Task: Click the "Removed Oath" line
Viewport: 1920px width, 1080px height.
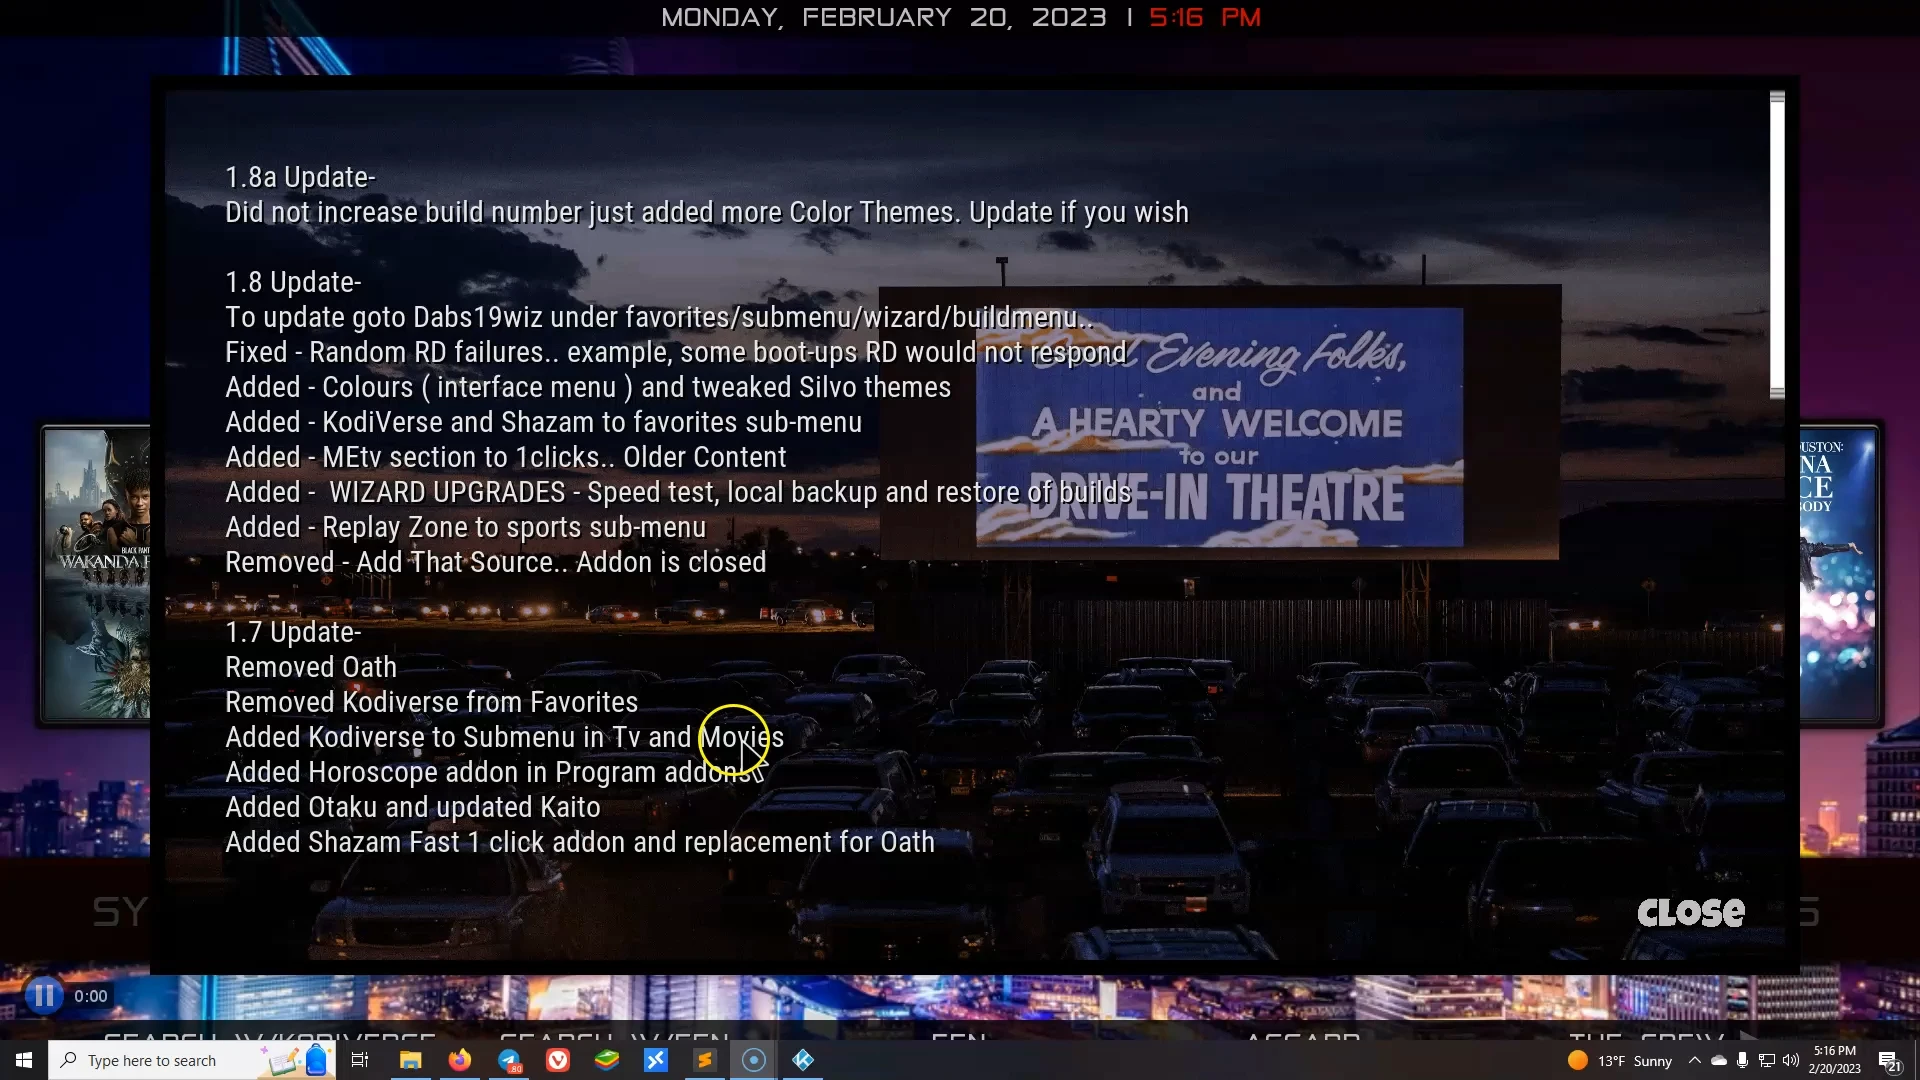Action: click(311, 668)
